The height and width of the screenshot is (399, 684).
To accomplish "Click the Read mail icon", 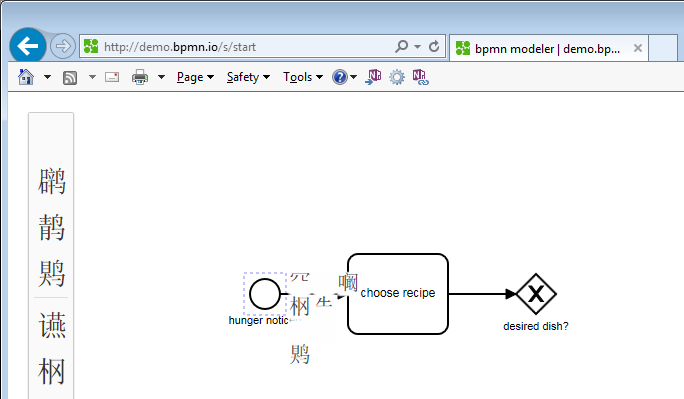I will (112, 77).
